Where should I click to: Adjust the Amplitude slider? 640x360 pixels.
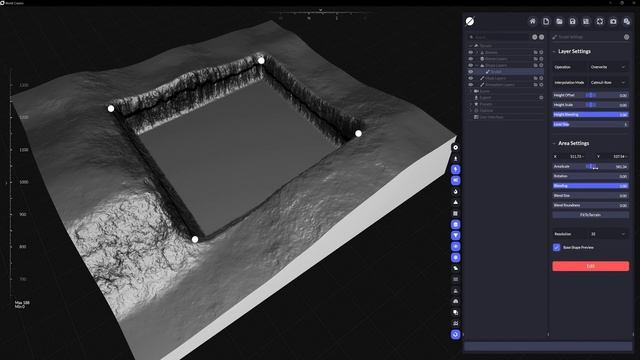click(x=590, y=167)
